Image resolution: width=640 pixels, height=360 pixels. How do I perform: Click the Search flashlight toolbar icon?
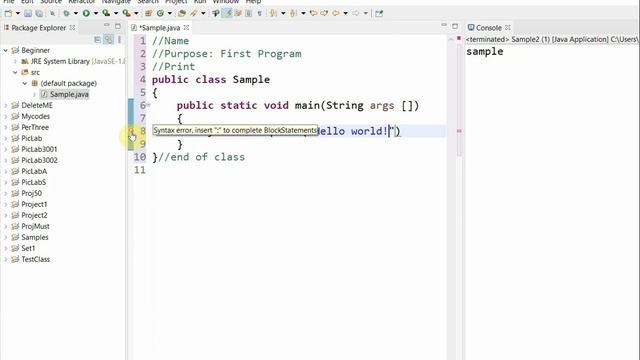193,13
